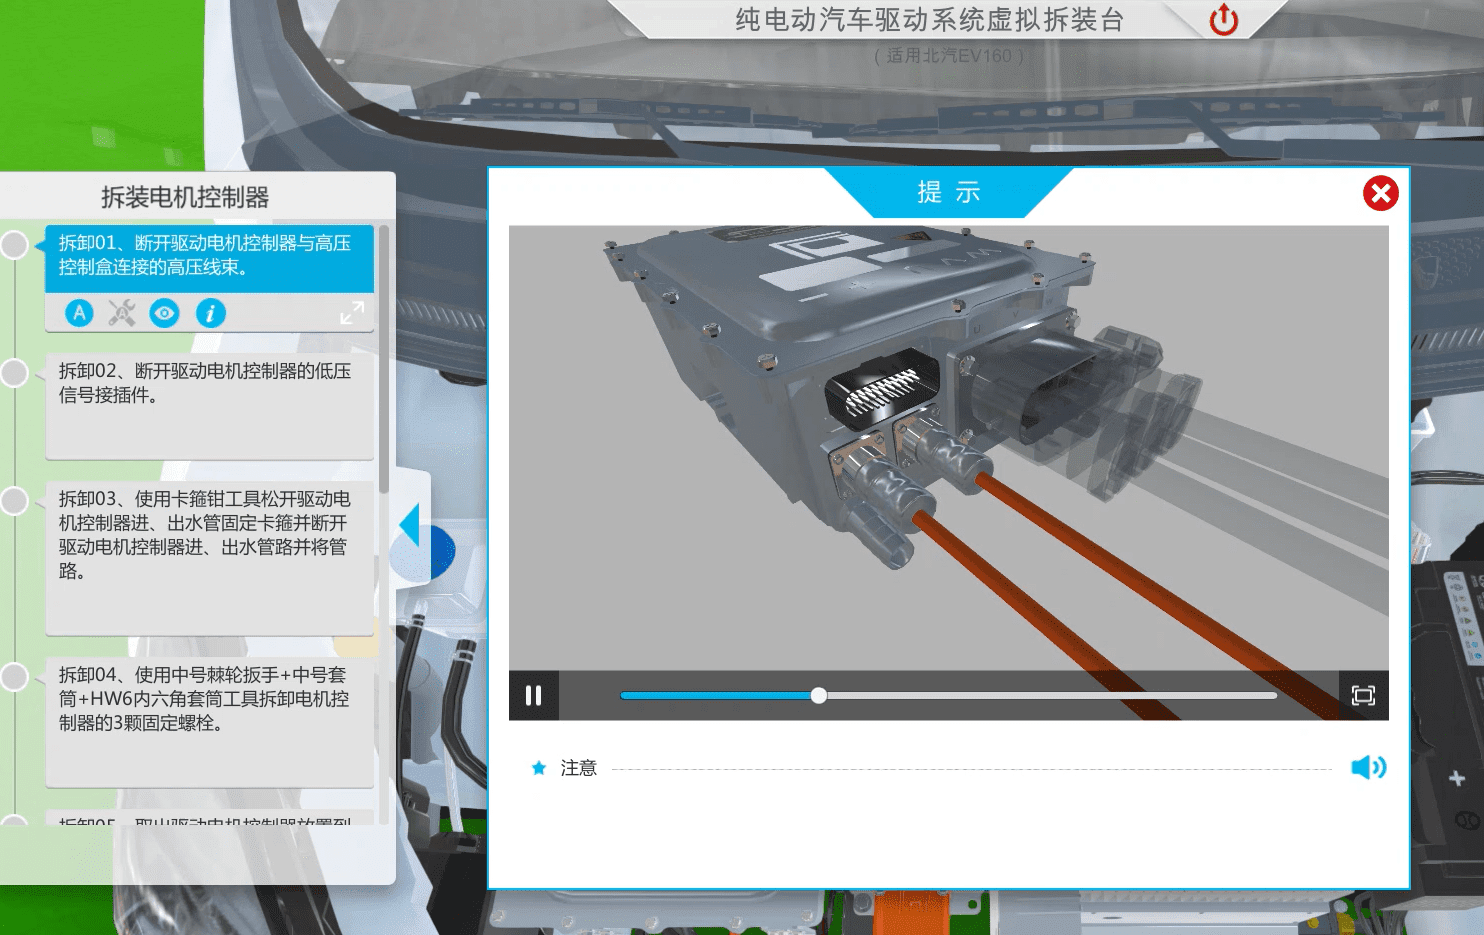This screenshot has width=1484, height=935.
Task: Toggle the step progress circle beside 拆卸02
Action: click(15, 373)
